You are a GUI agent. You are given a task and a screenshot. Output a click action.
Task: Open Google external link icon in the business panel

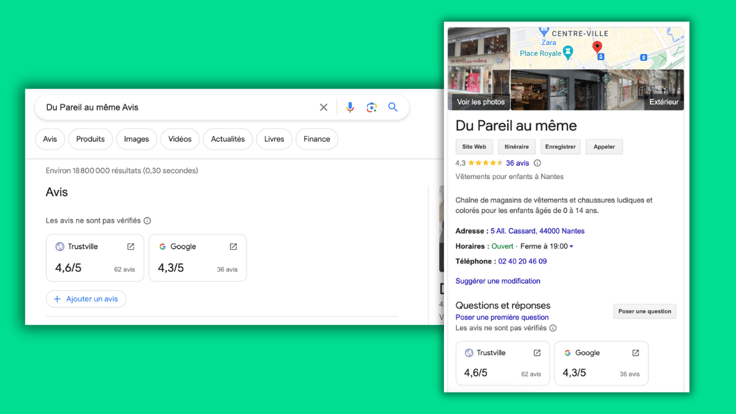(635, 353)
